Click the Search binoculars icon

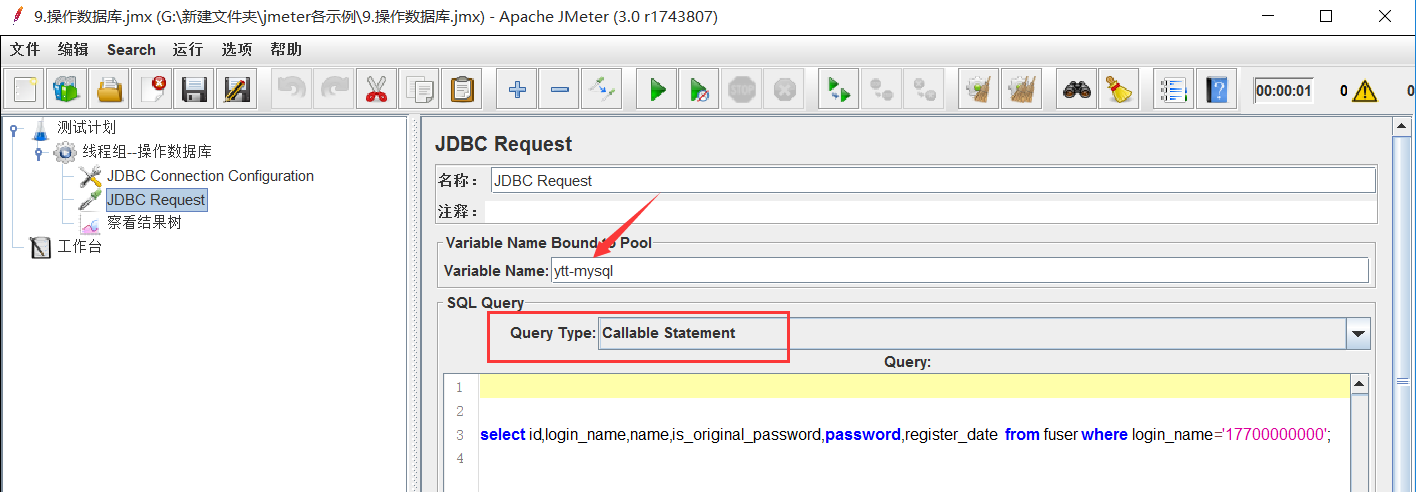(x=1076, y=89)
